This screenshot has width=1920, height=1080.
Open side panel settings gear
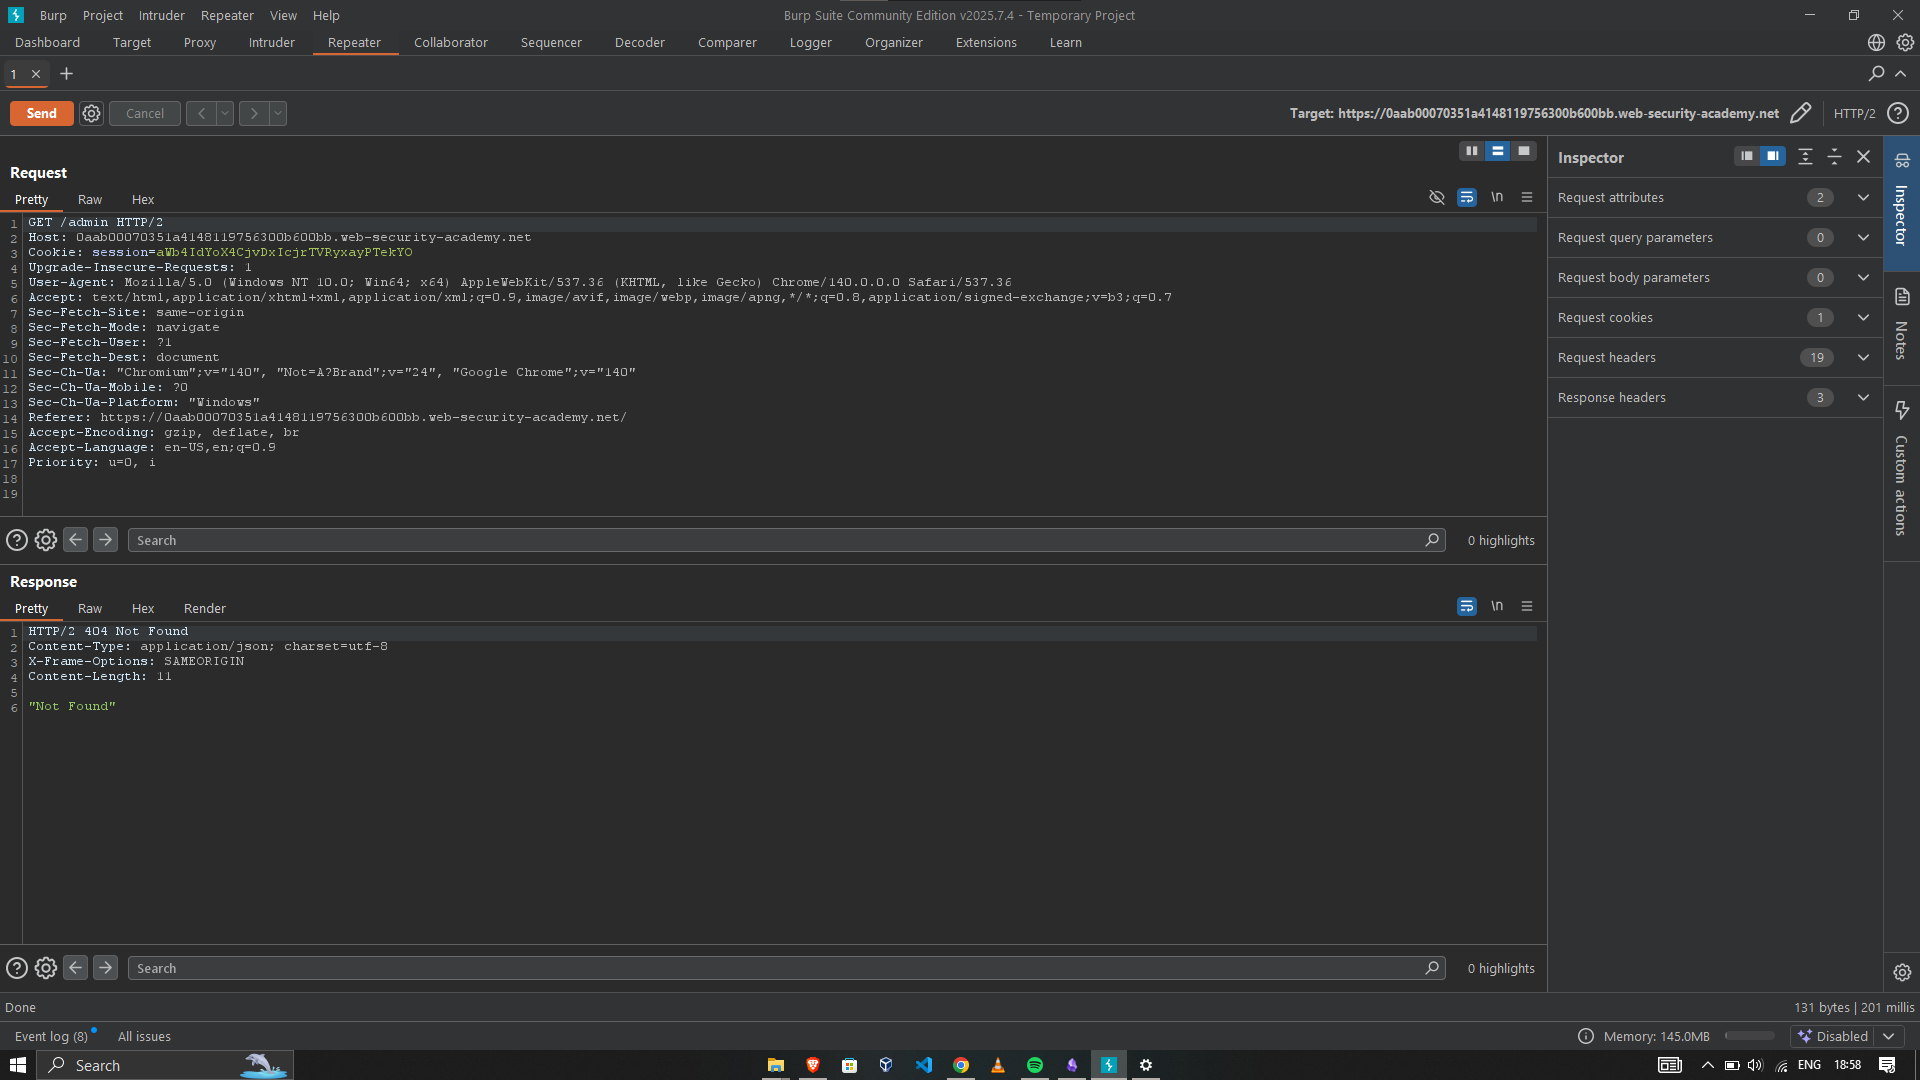1901,972
